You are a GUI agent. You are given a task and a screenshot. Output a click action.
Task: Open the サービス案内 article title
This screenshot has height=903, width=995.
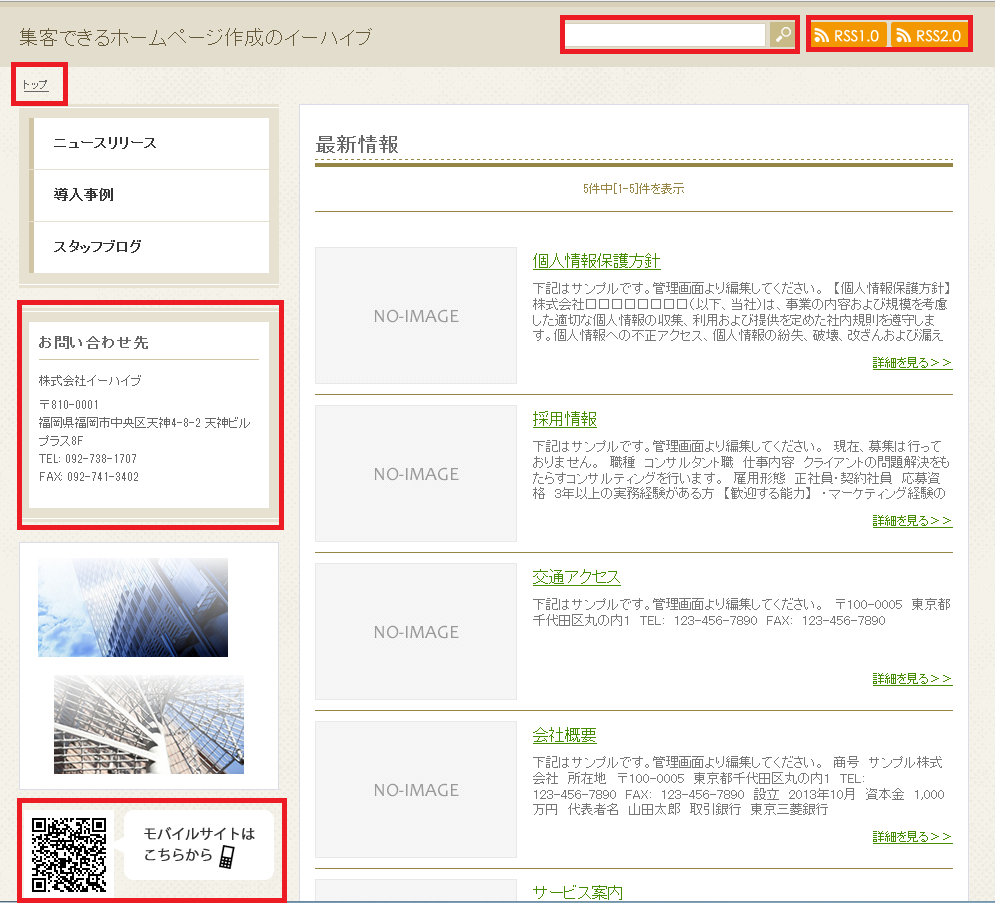(577, 891)
